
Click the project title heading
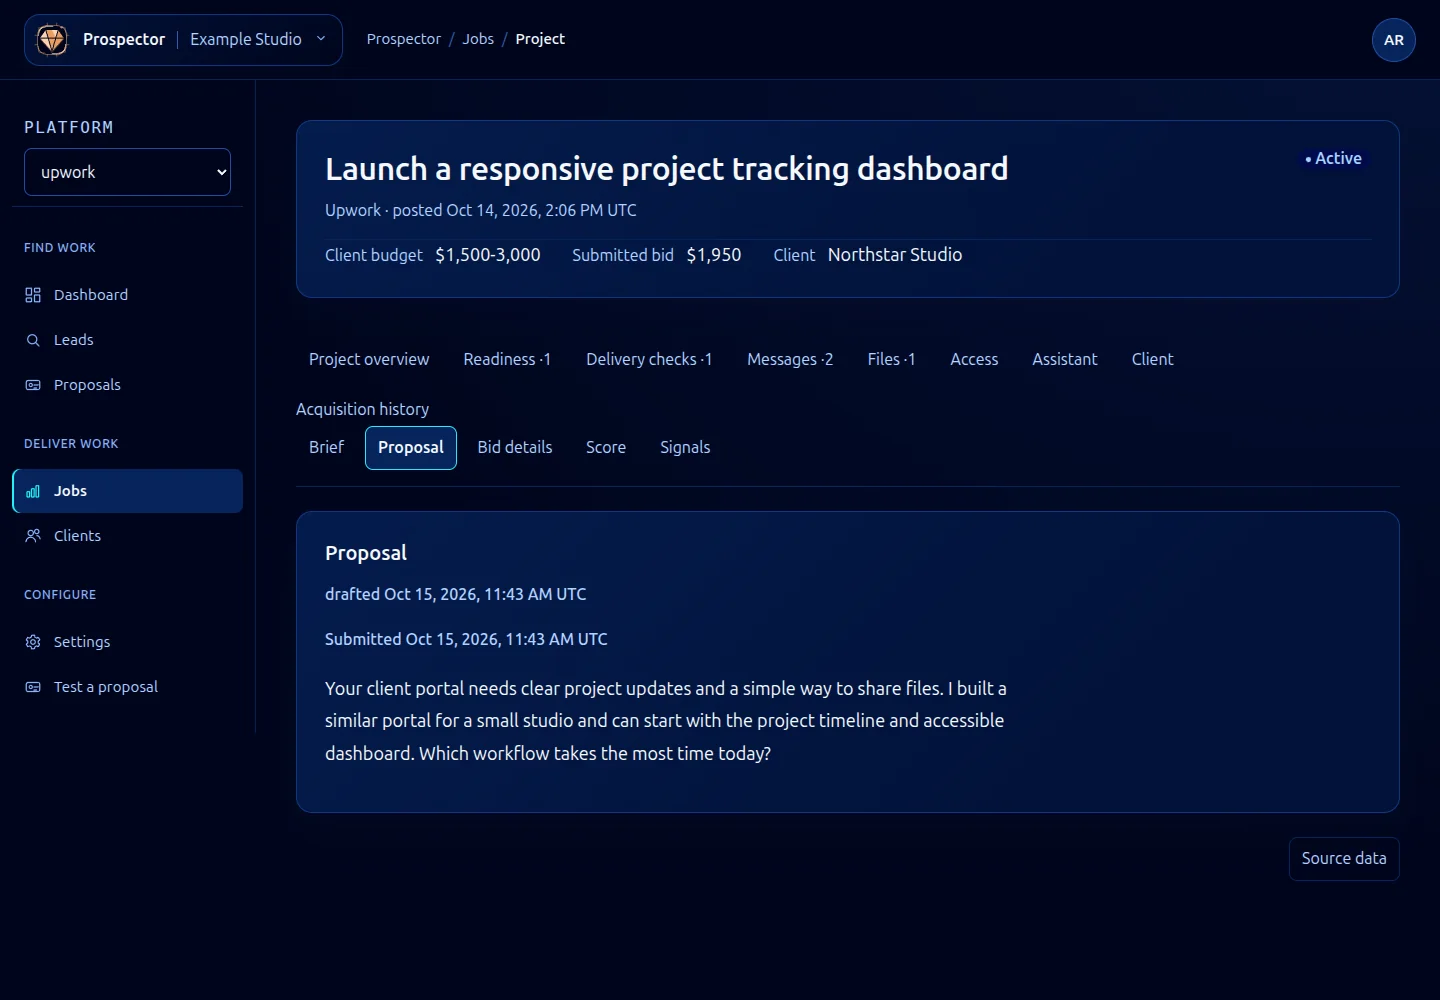(x=666, y=169)
